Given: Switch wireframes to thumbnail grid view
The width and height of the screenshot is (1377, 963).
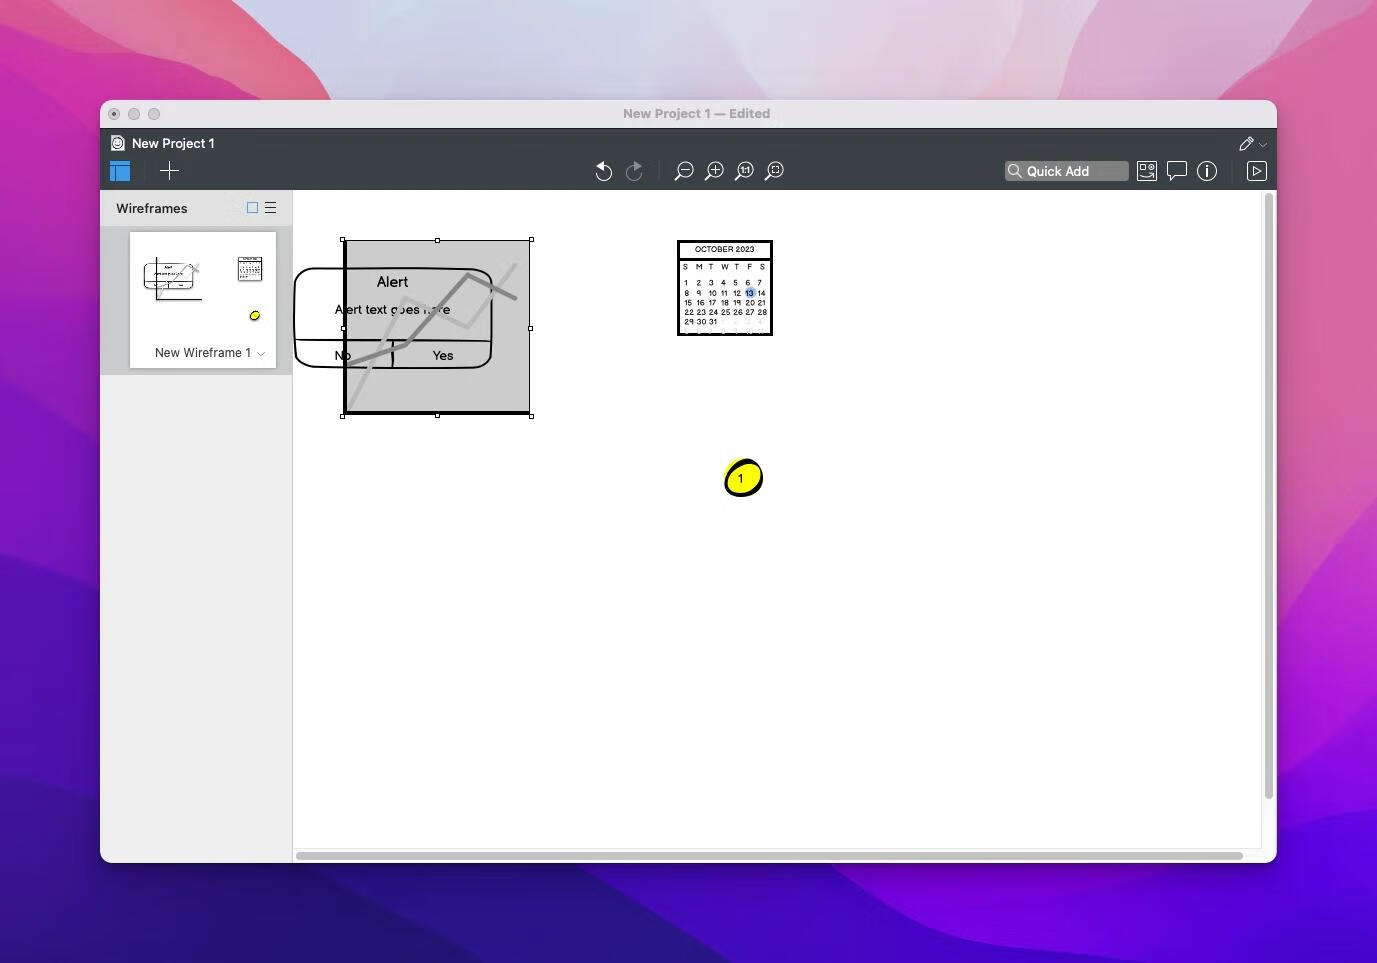Looking at the screenshot, I should click(x=252, y=208).
